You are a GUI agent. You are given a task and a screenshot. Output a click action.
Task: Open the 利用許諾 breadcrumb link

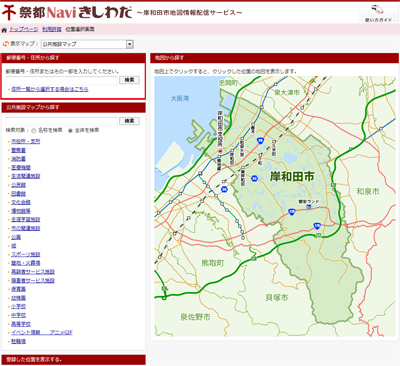click(52, 29)
